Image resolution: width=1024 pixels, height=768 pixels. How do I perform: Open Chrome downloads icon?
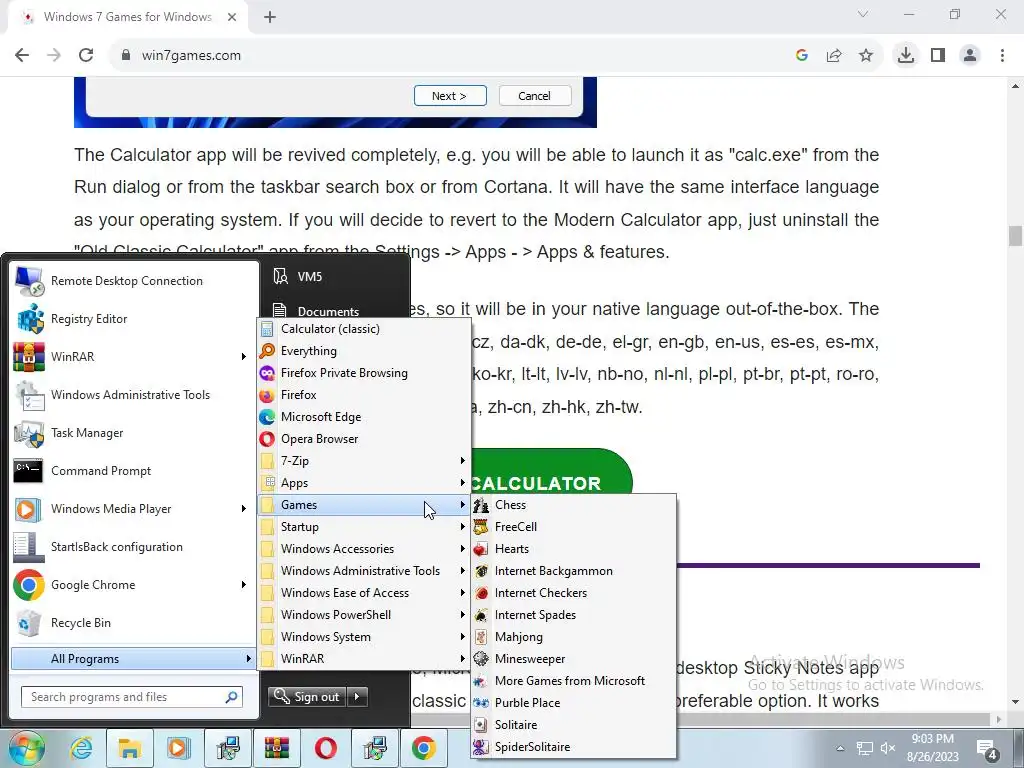(x=906, y=56)
